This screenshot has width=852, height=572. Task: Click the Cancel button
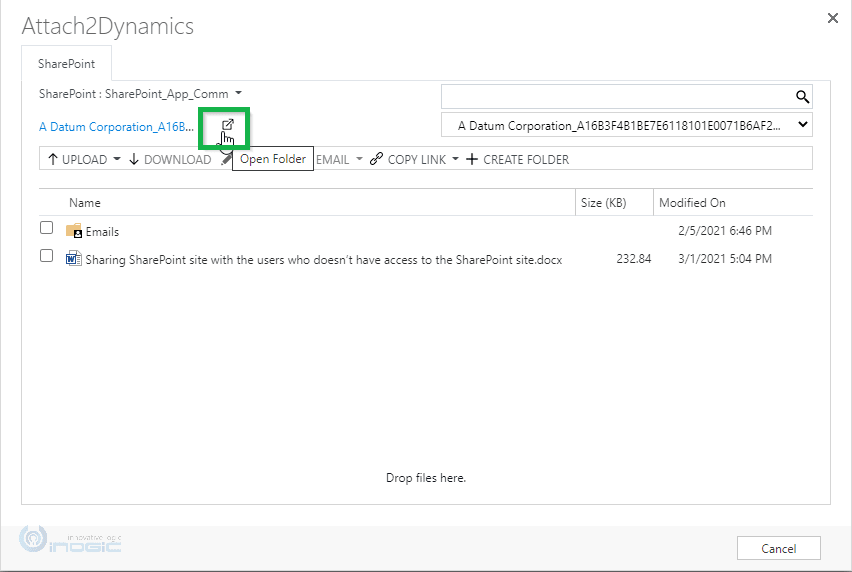click(x=779, y=548)
